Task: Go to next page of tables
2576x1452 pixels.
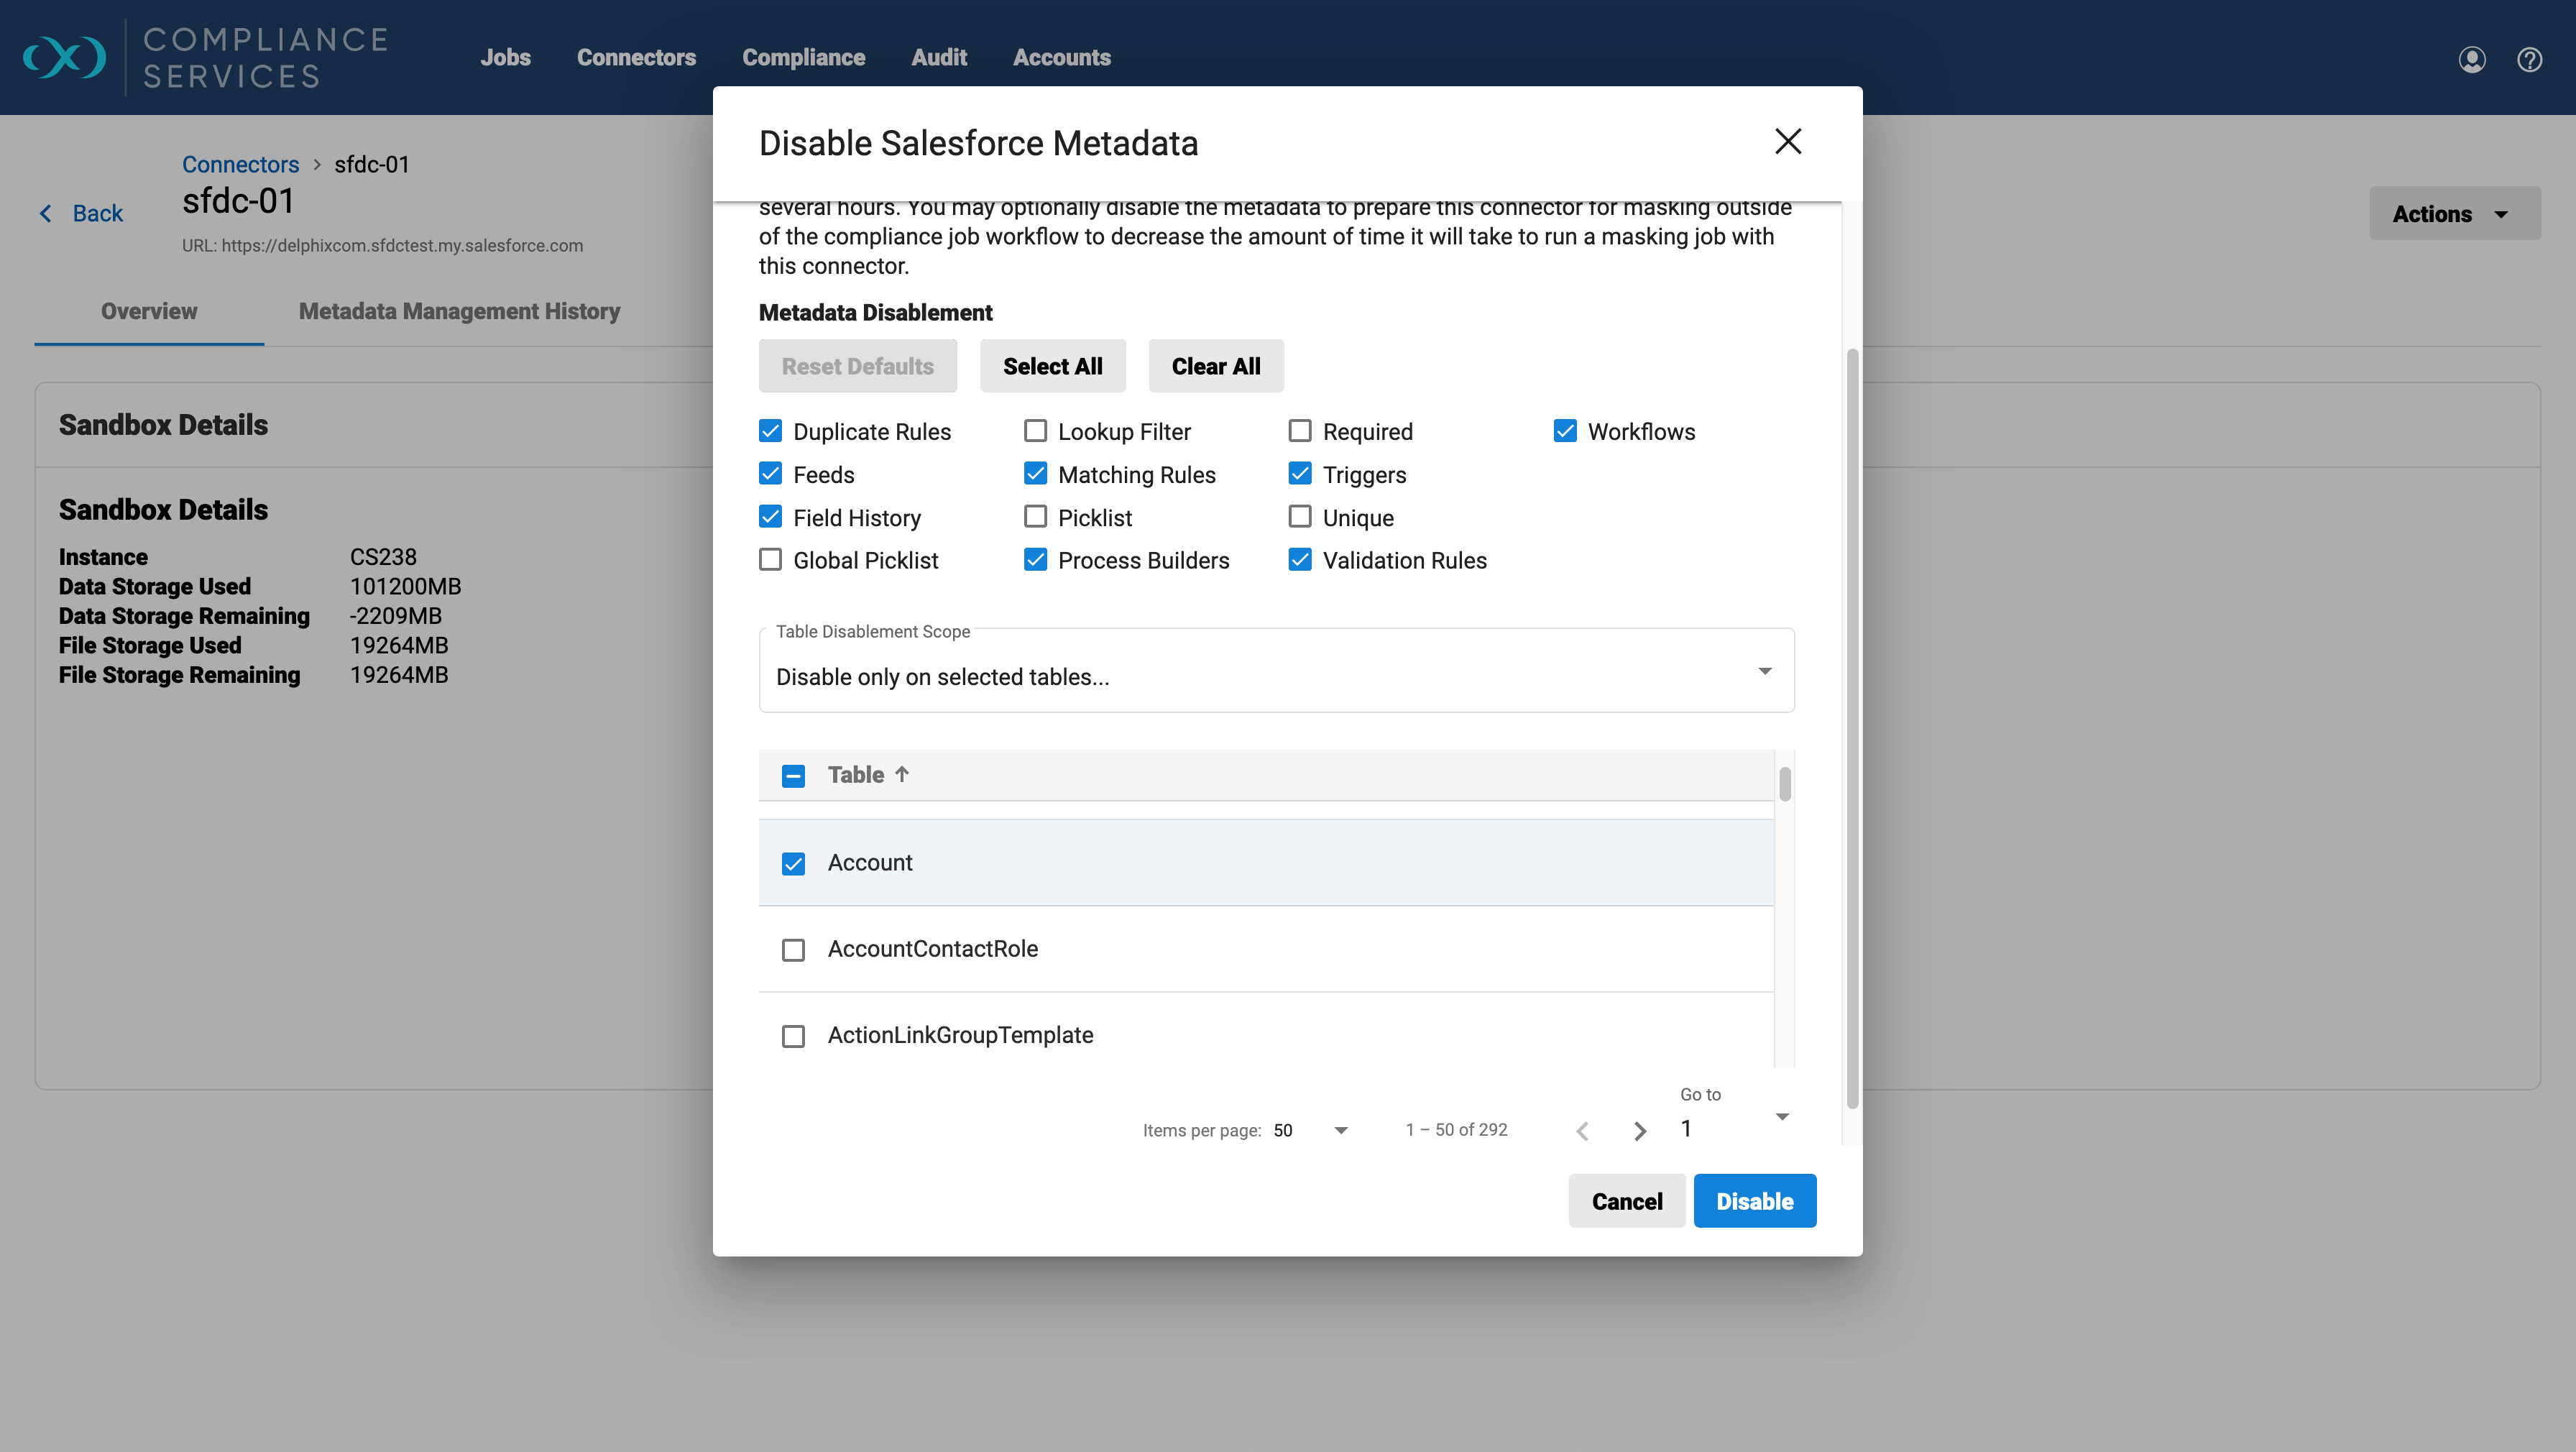Action: pyautogui.click(x=1639, y=1131)
